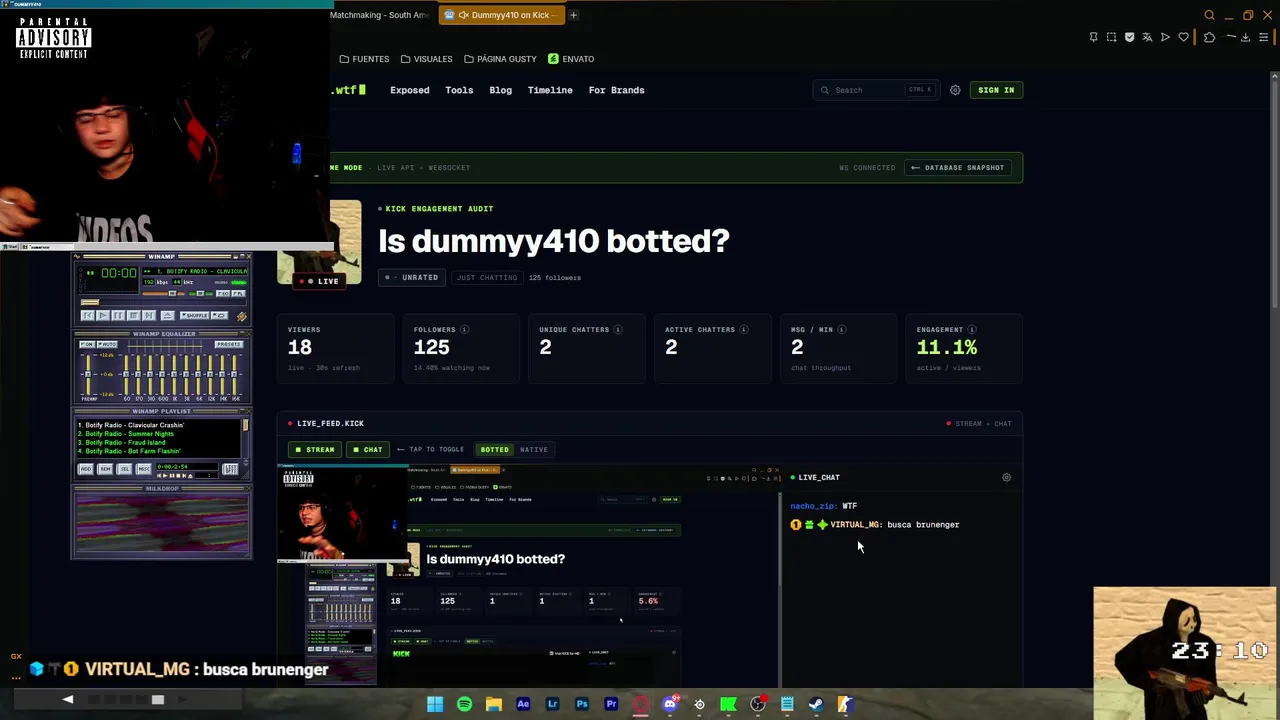Image resolution: width=1280 pixels, height=720 pixels.
Task: Open the For Brands nav item
Action: 616,90
